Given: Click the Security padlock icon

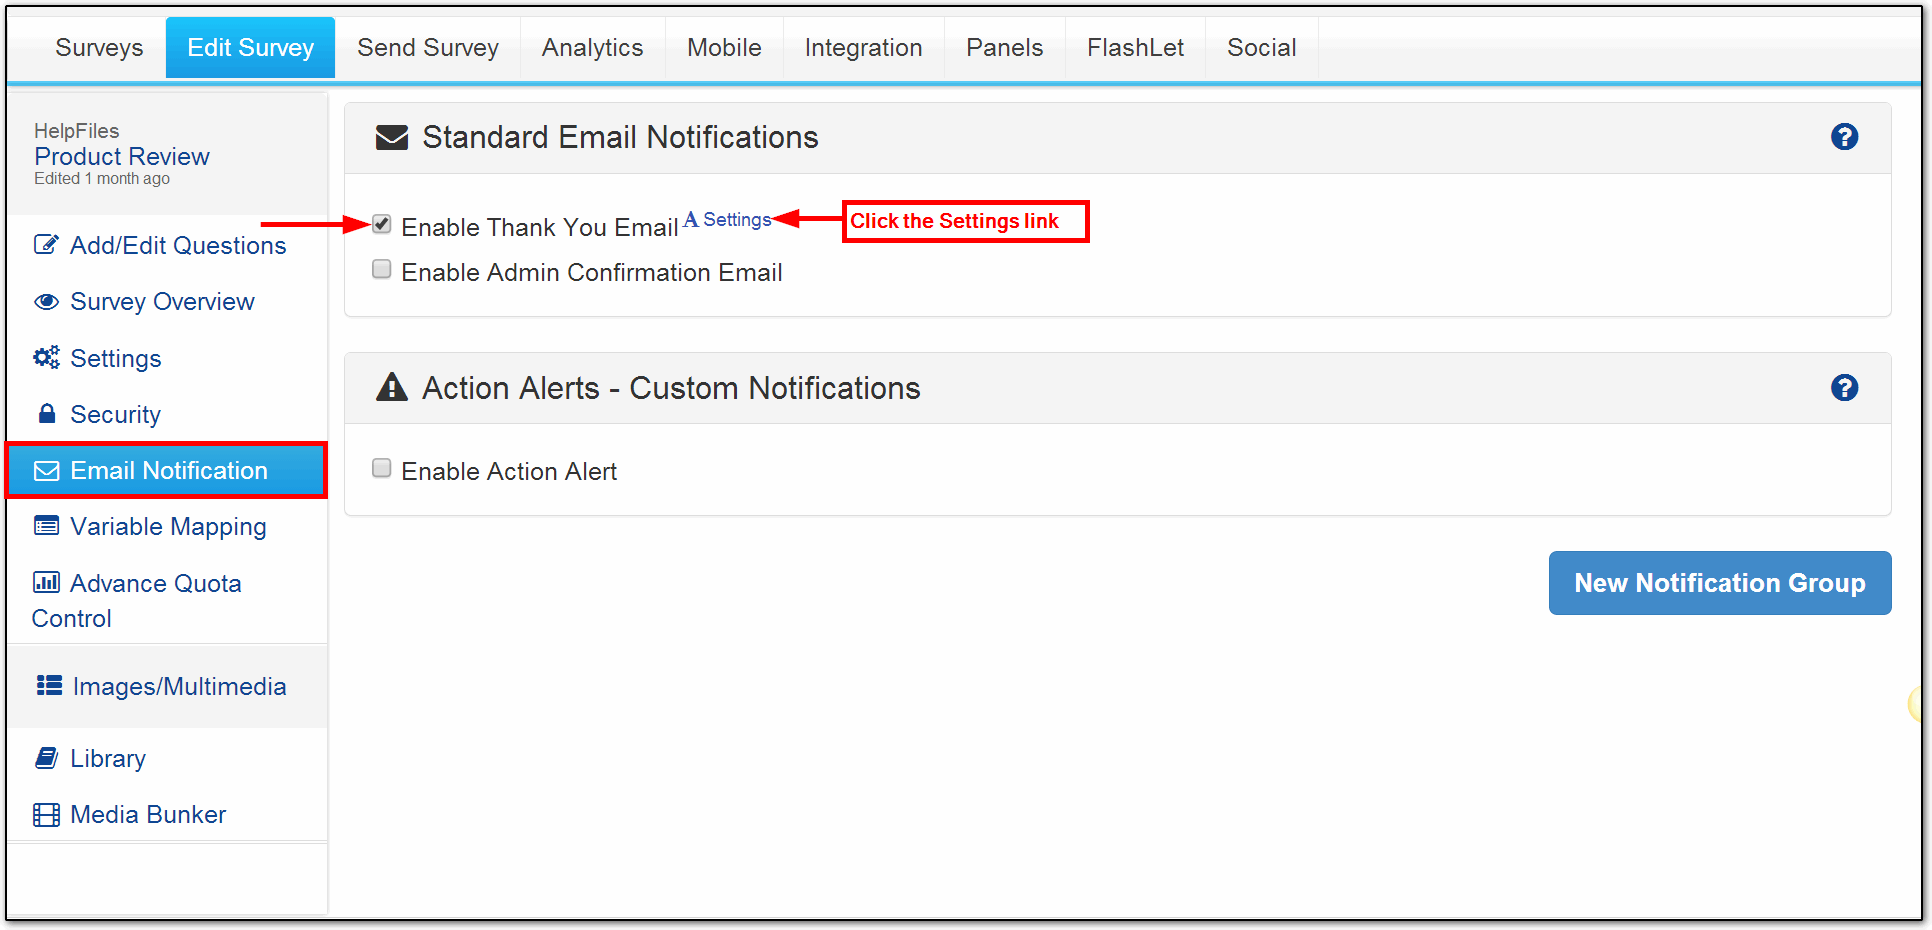Looking at the screenshot, I should point(46,414).
